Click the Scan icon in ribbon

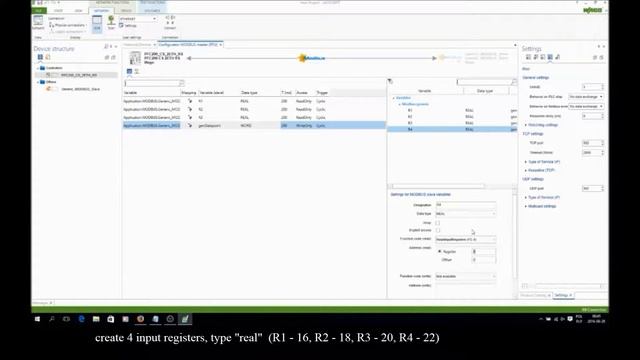[111, 22]
